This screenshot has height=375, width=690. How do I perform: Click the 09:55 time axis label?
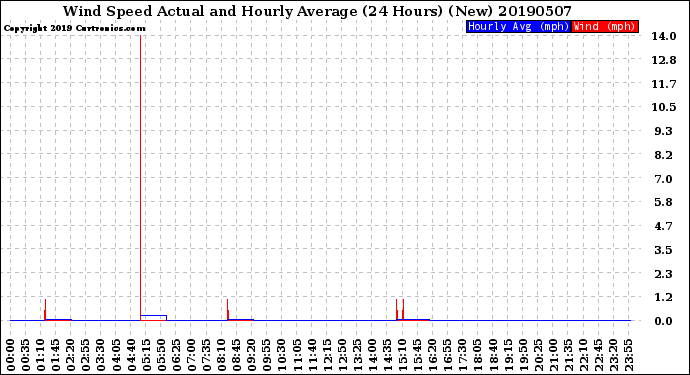[267, 355]
